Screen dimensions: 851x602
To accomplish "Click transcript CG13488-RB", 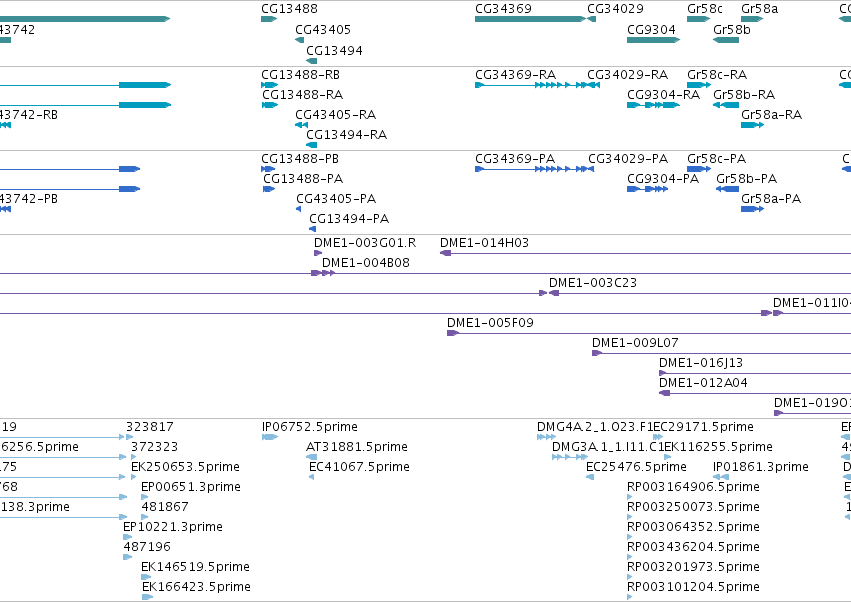I will point(300,75).
